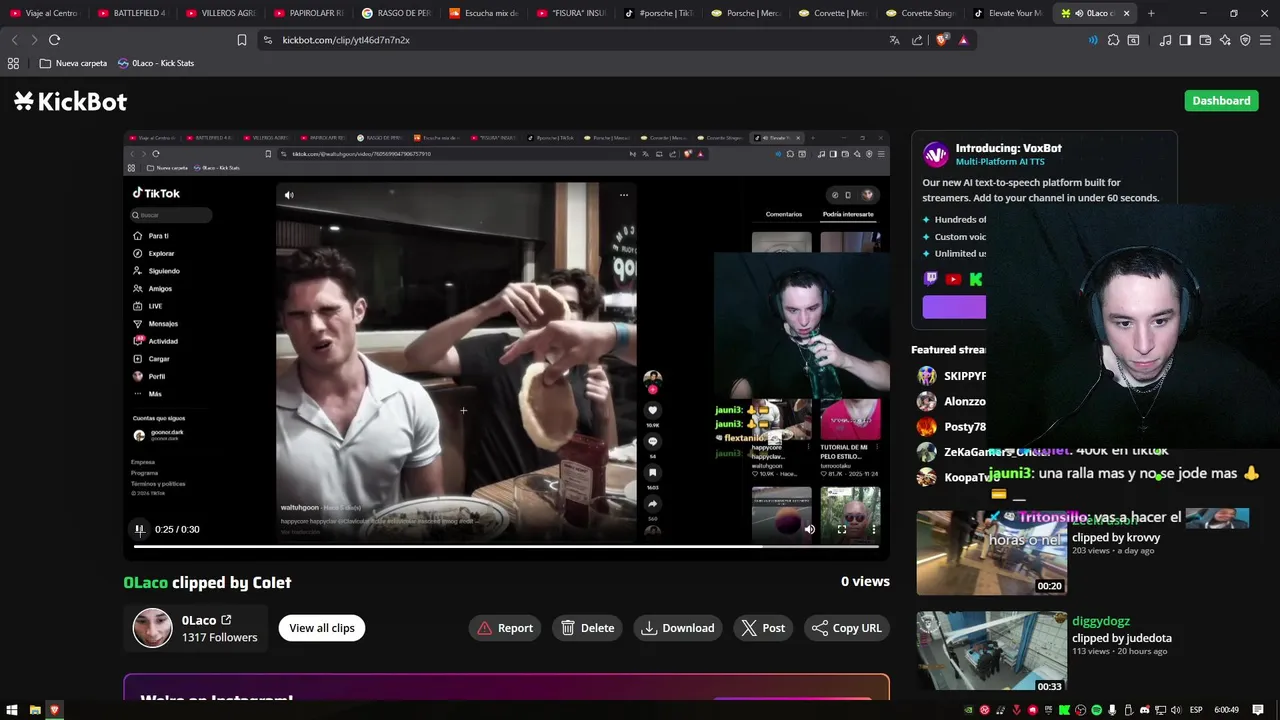The height and width of the screenshot is (720, 1280).
Task: Pause the clip playback
Action: coord(140,529)
